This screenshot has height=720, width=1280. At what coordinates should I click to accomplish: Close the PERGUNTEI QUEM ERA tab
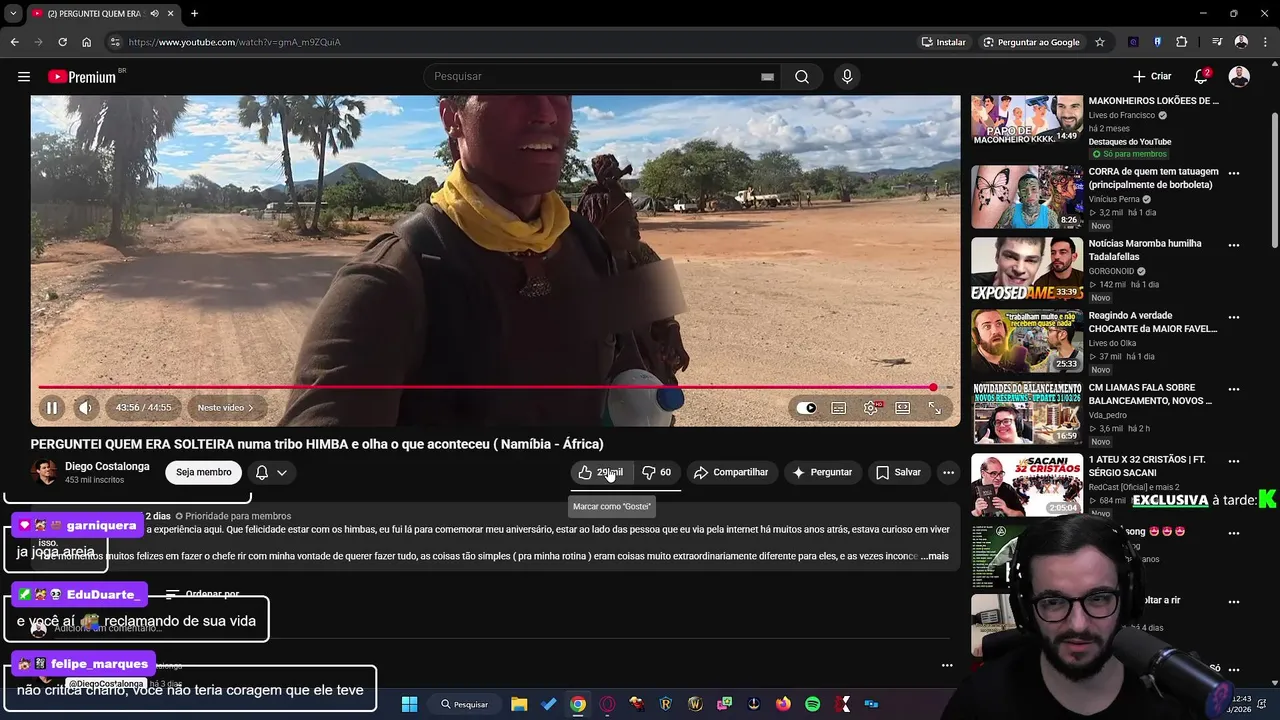[x=171, y=14]
